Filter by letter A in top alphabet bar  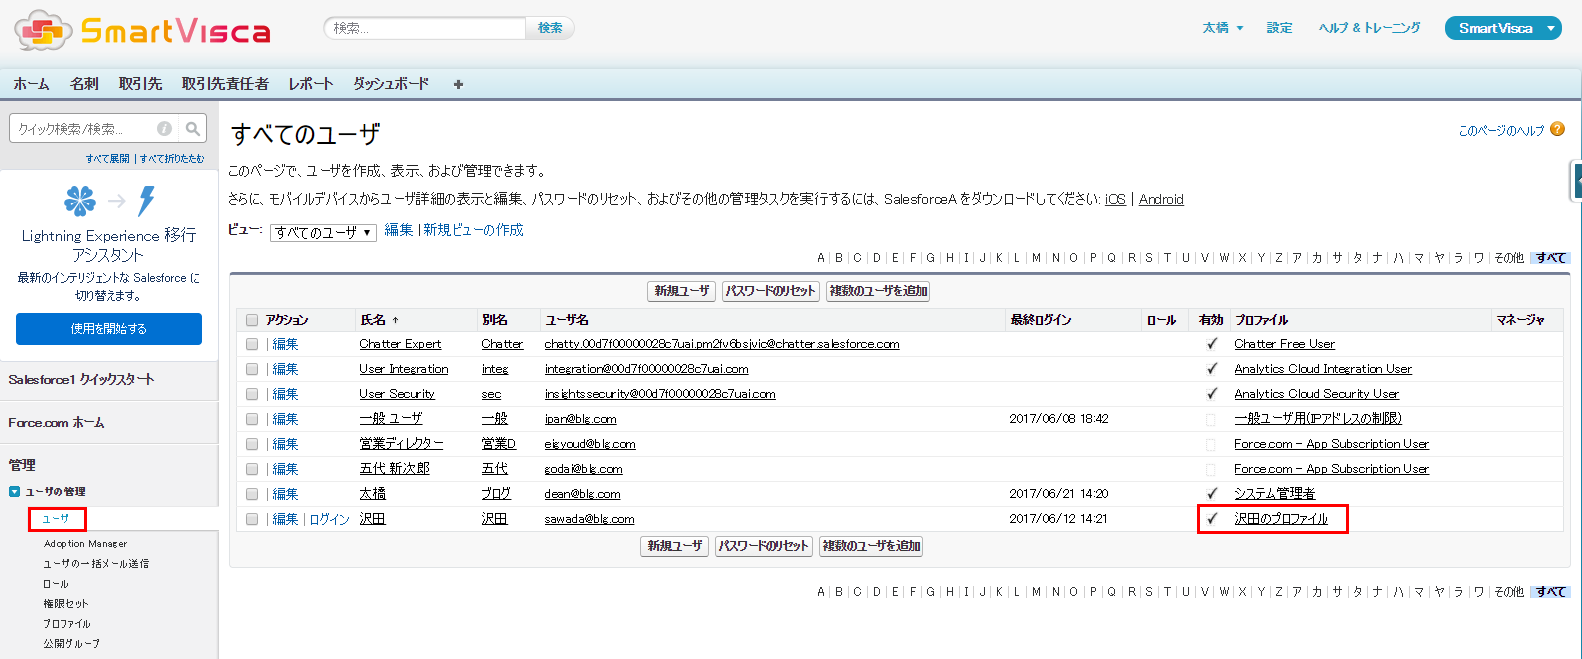tap(821, 258)
